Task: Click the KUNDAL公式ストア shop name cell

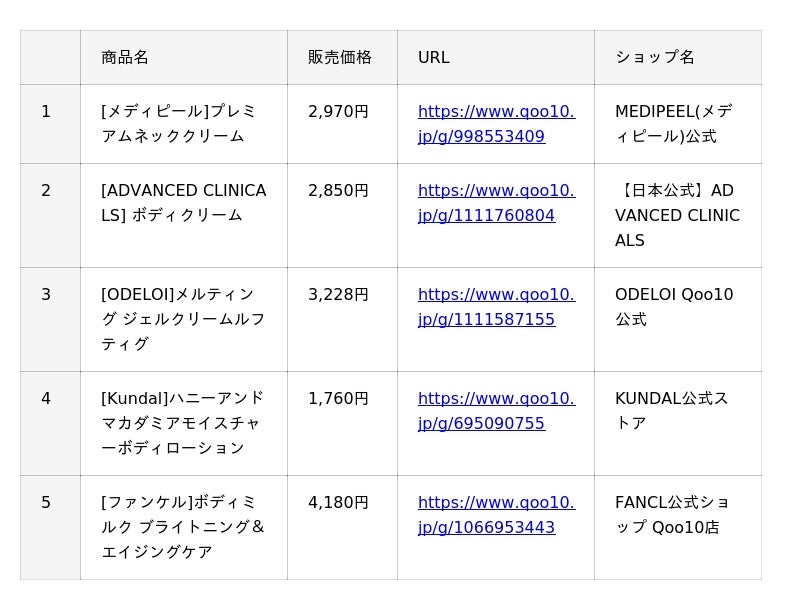Action: 671,411
